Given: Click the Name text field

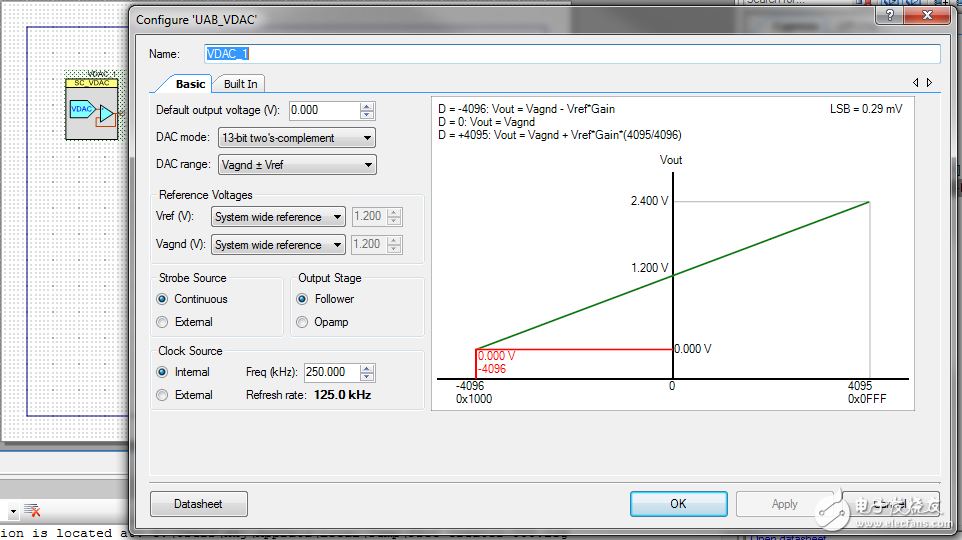Looking at the screenshot, I should tap(572, 54).
